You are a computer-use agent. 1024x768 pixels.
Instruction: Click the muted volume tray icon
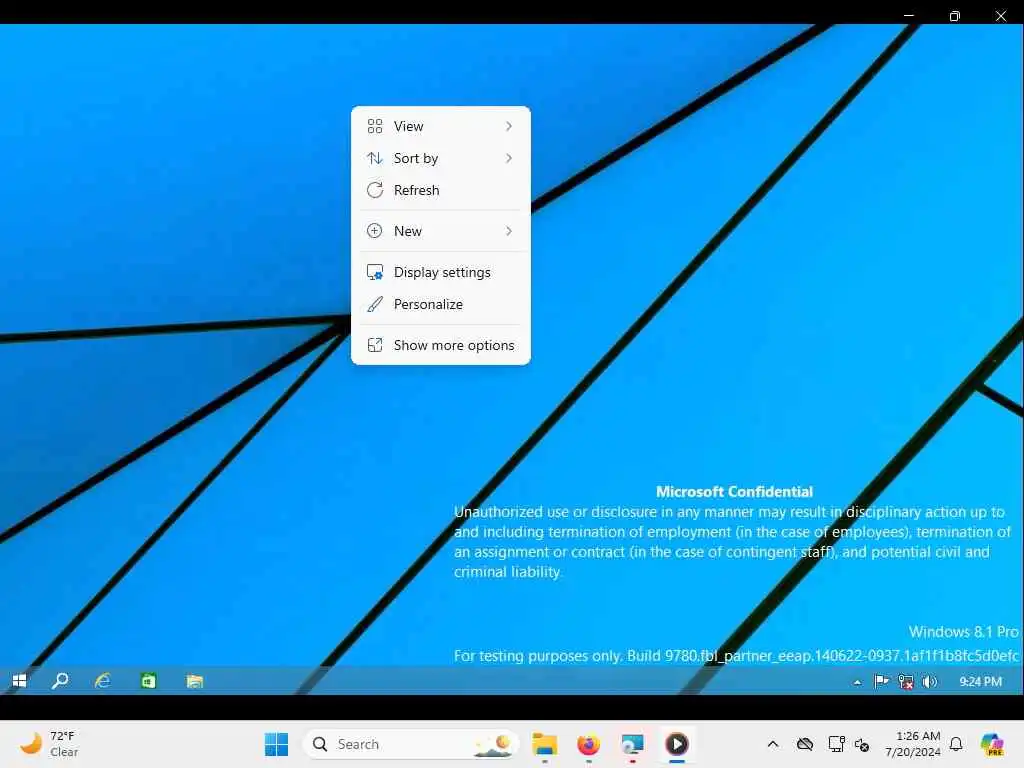(x=862, y=744)
